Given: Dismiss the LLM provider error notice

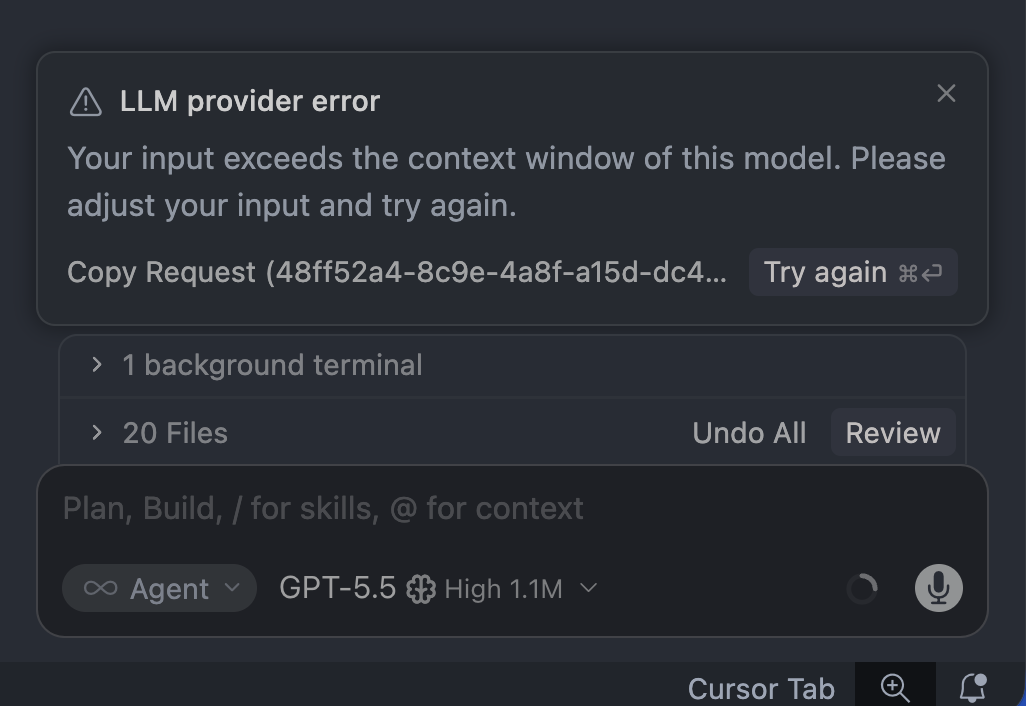Looking at the screenshot, I should click(946, 94).
